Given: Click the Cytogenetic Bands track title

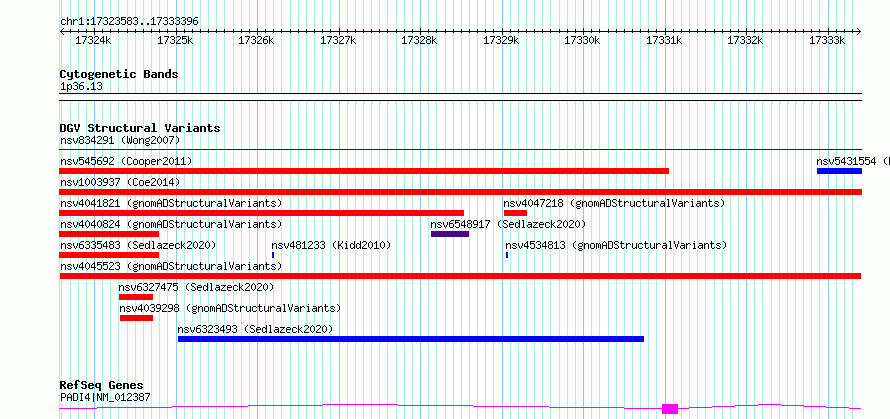Looking at the screenshot, I should [x=119, y=74].
